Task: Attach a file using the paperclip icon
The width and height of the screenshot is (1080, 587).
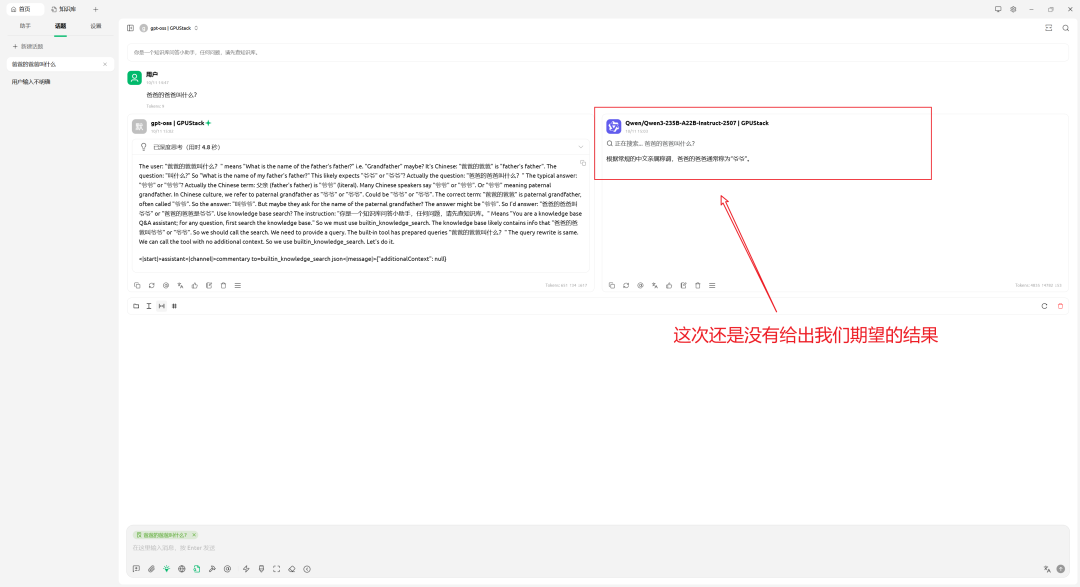Action: [x=151, y=569]
